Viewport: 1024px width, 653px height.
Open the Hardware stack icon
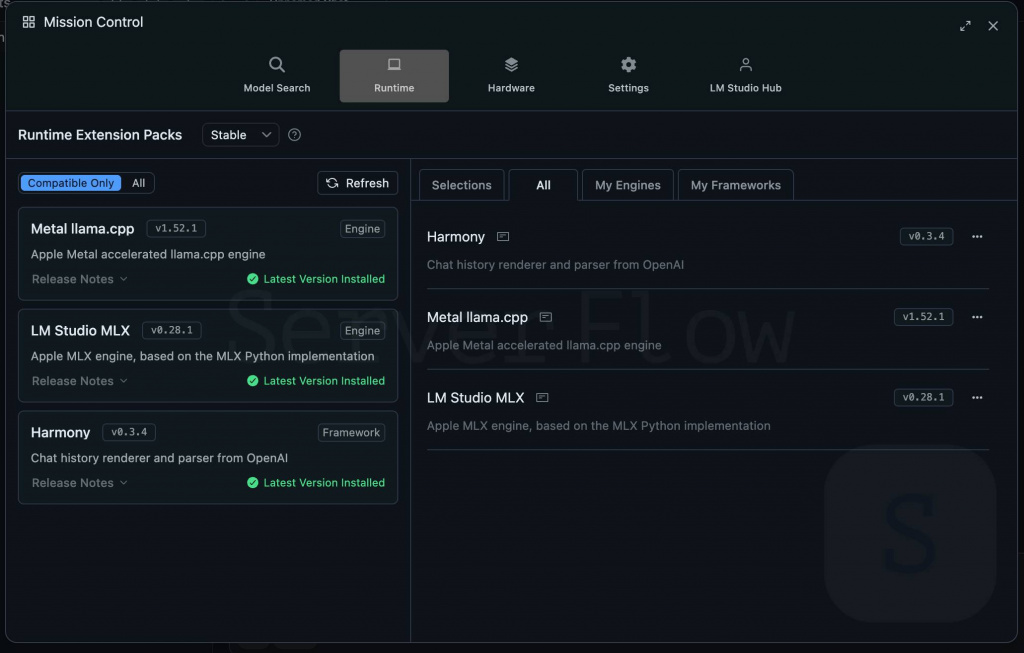(x=511, y=62)
